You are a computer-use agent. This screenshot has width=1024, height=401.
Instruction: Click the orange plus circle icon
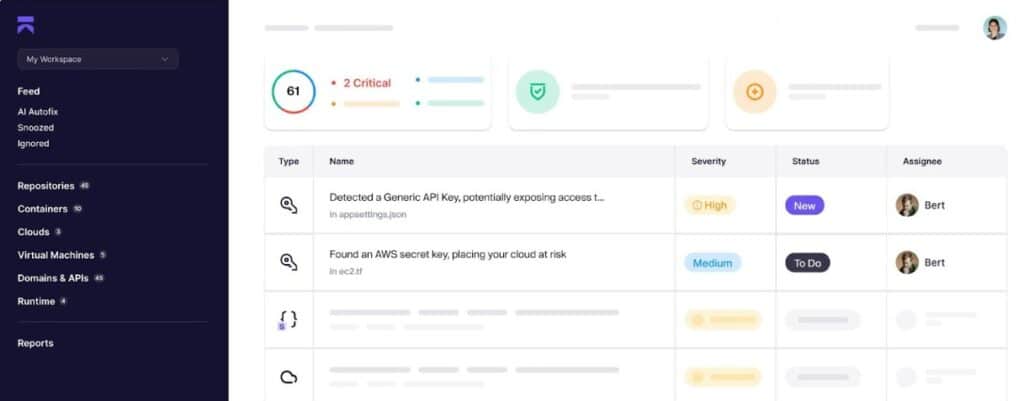[x=754, y=92]
